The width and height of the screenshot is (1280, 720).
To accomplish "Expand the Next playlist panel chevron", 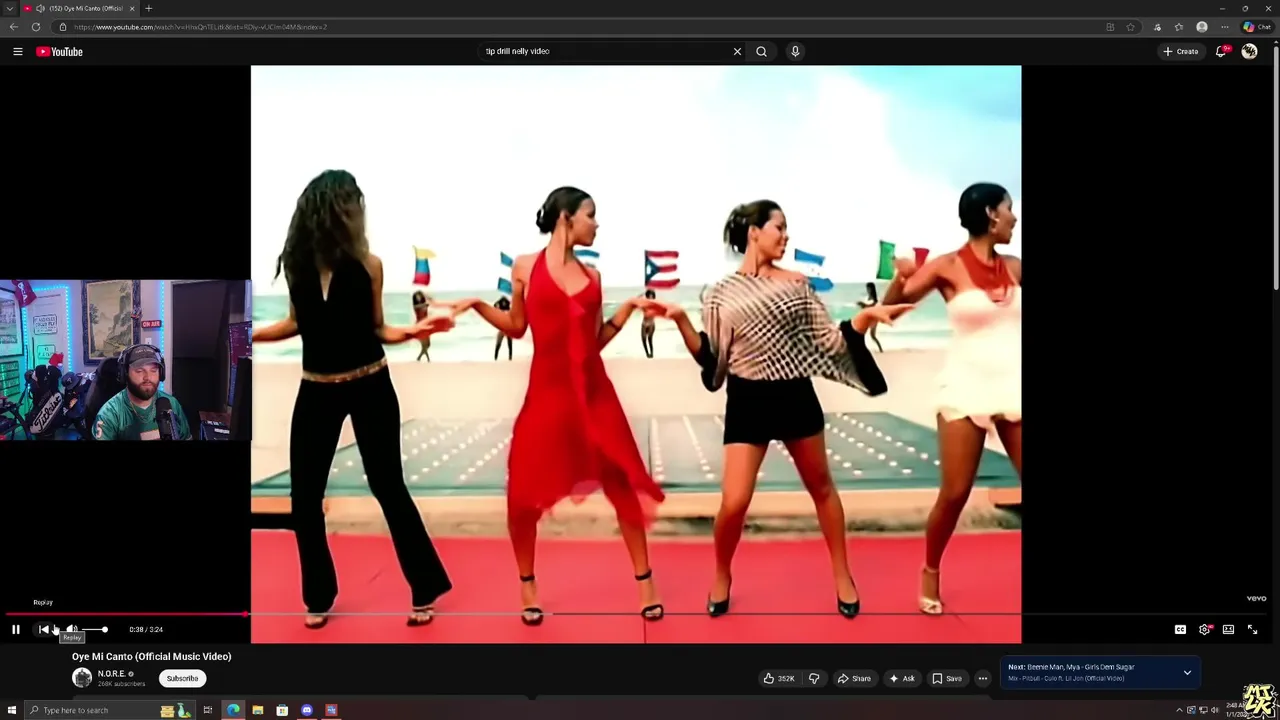I will point(1187,672).
